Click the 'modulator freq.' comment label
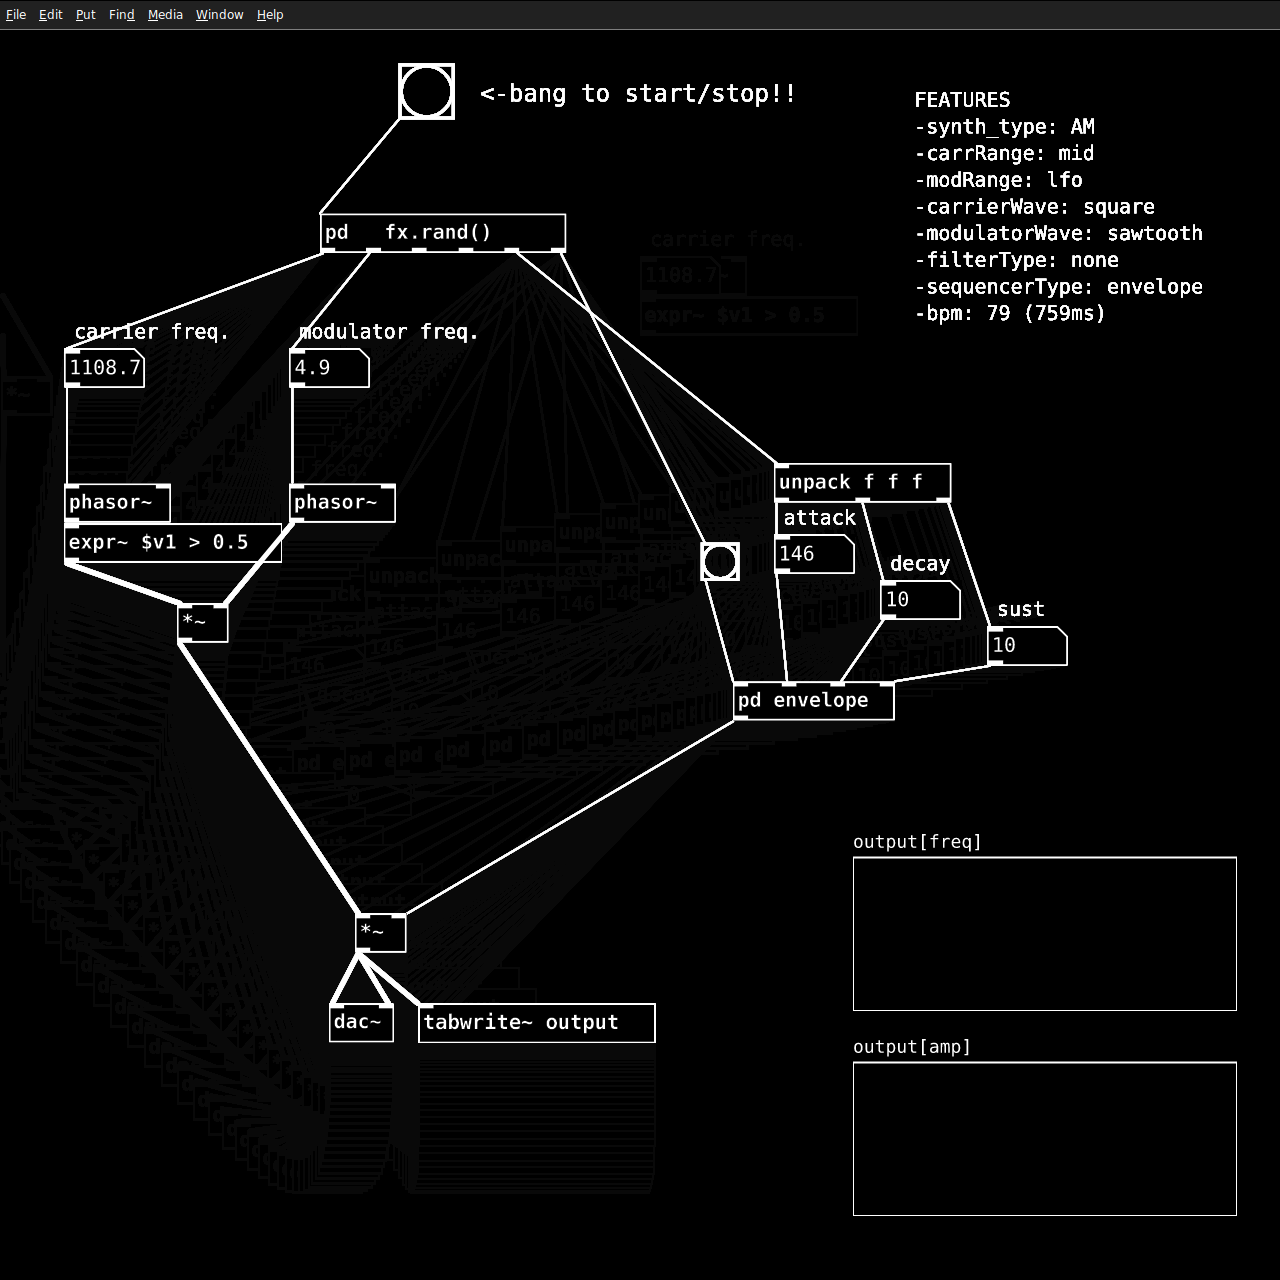The height and width of the screenshot is (1280, 1280). 388,332
